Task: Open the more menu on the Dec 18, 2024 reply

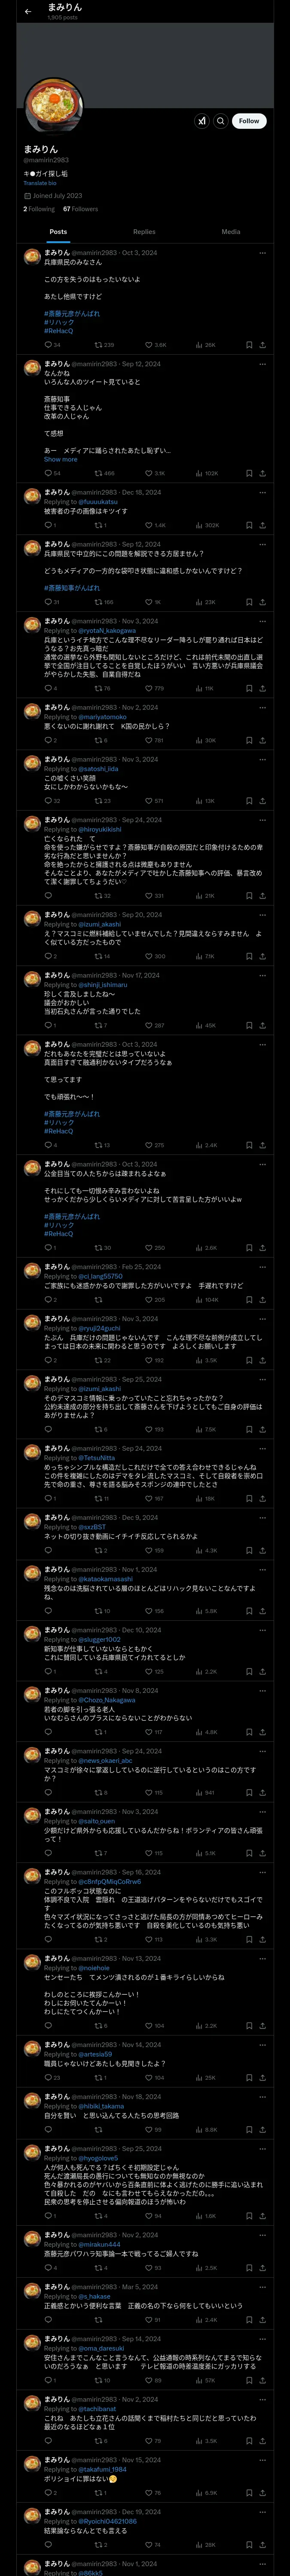Action: (262, 492)
